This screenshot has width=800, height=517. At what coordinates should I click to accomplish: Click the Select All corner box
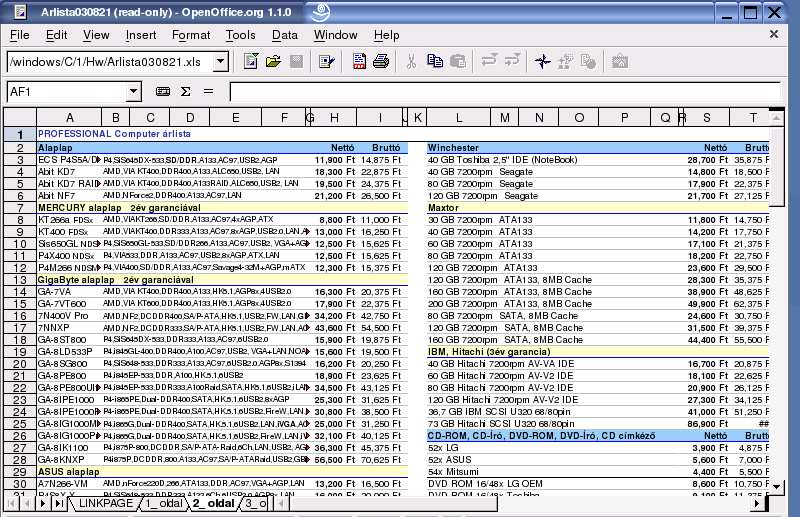[20, 117]
